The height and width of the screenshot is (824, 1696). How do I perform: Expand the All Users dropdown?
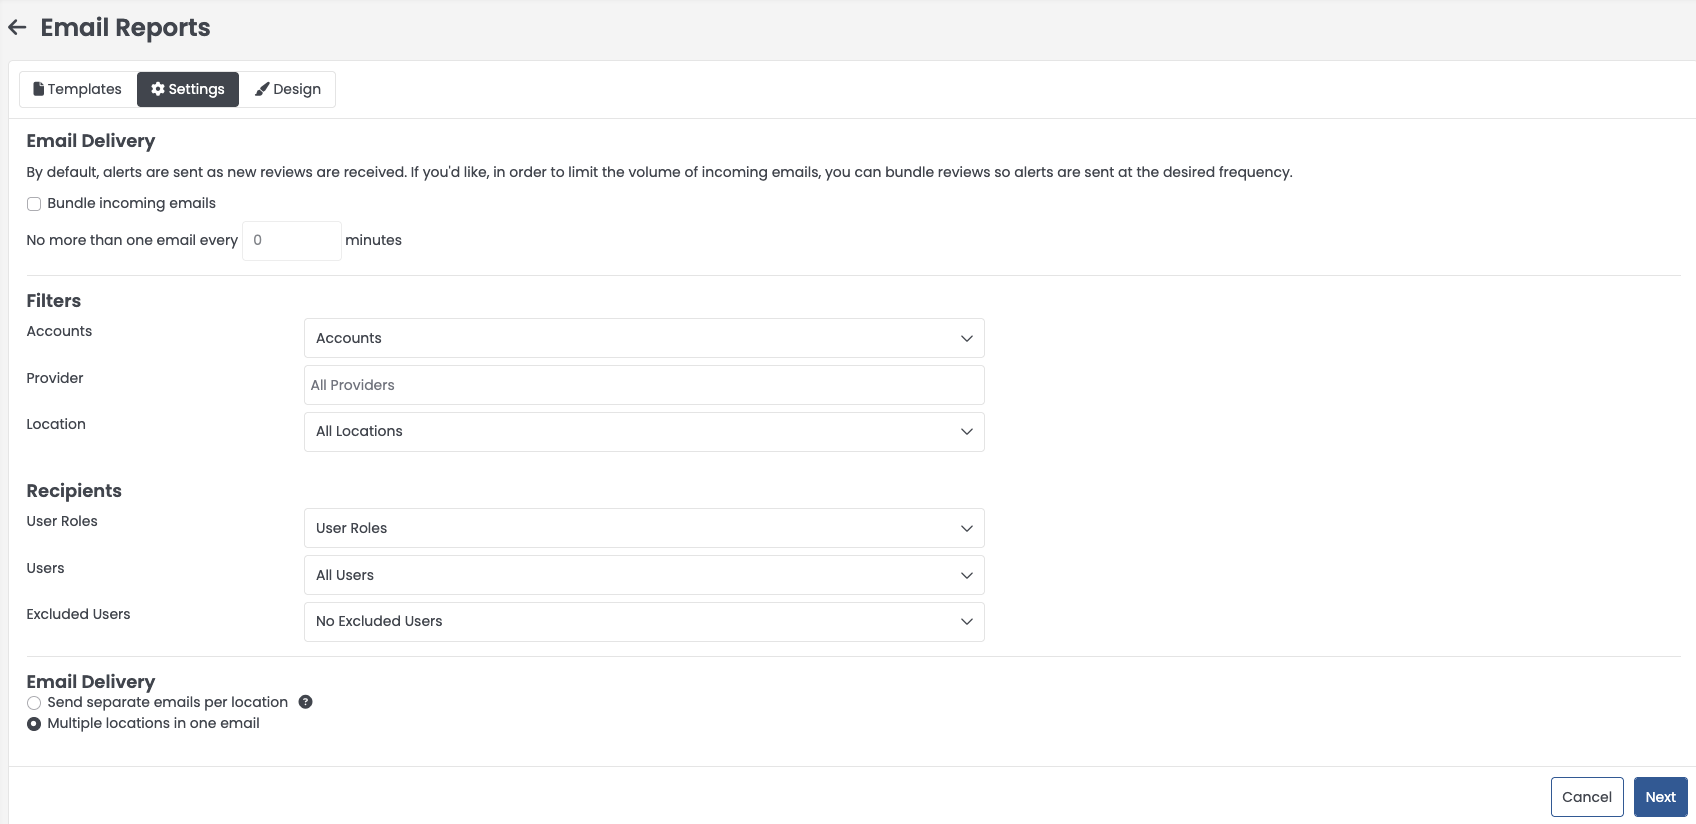pyautogui.click(x=643, y=575)
